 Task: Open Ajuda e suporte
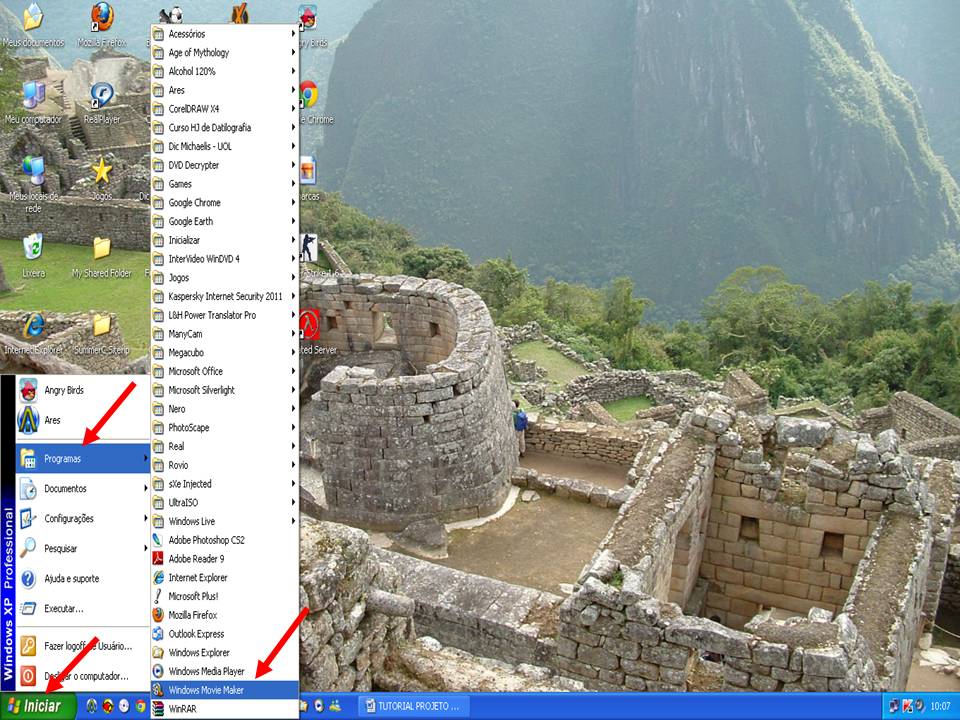83,579
